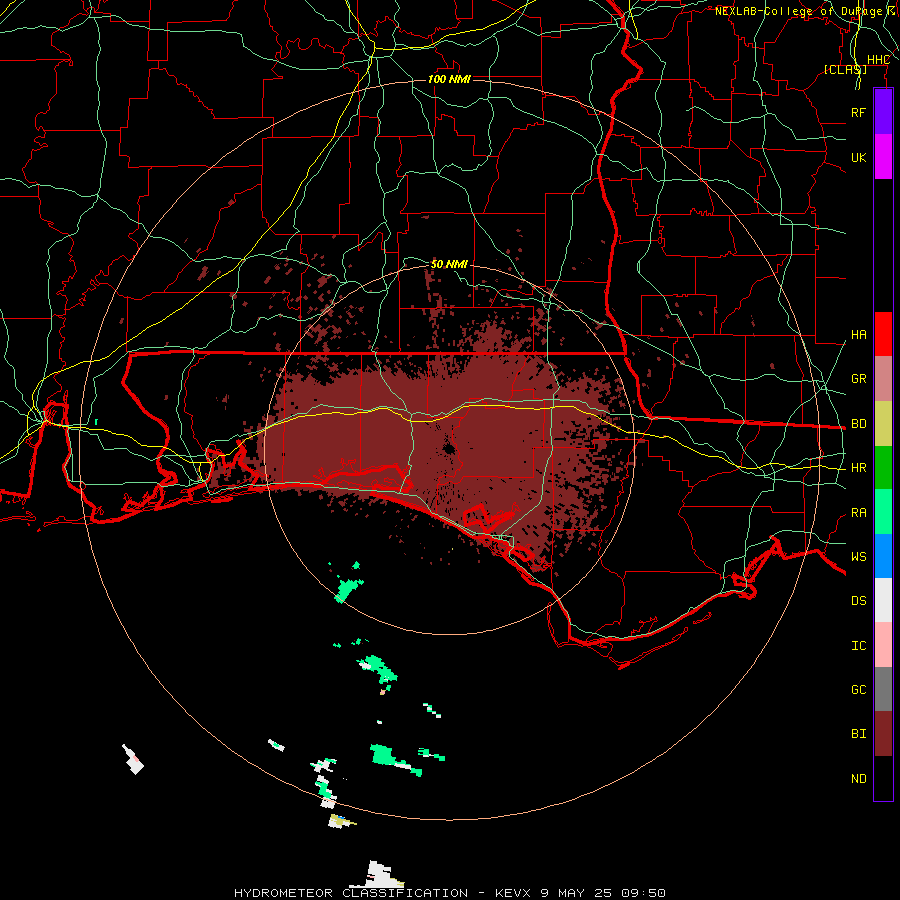Screen dimensions: 900x900
Task: Click the GC legend label
Action: pyautogui.click(x=858, y=689)
